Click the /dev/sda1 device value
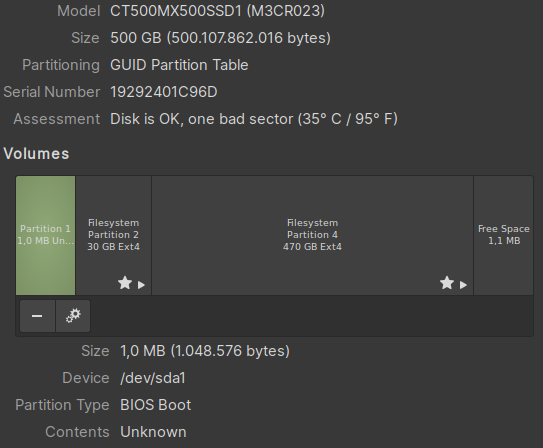The image size is (543, 448). coord(153,378)
